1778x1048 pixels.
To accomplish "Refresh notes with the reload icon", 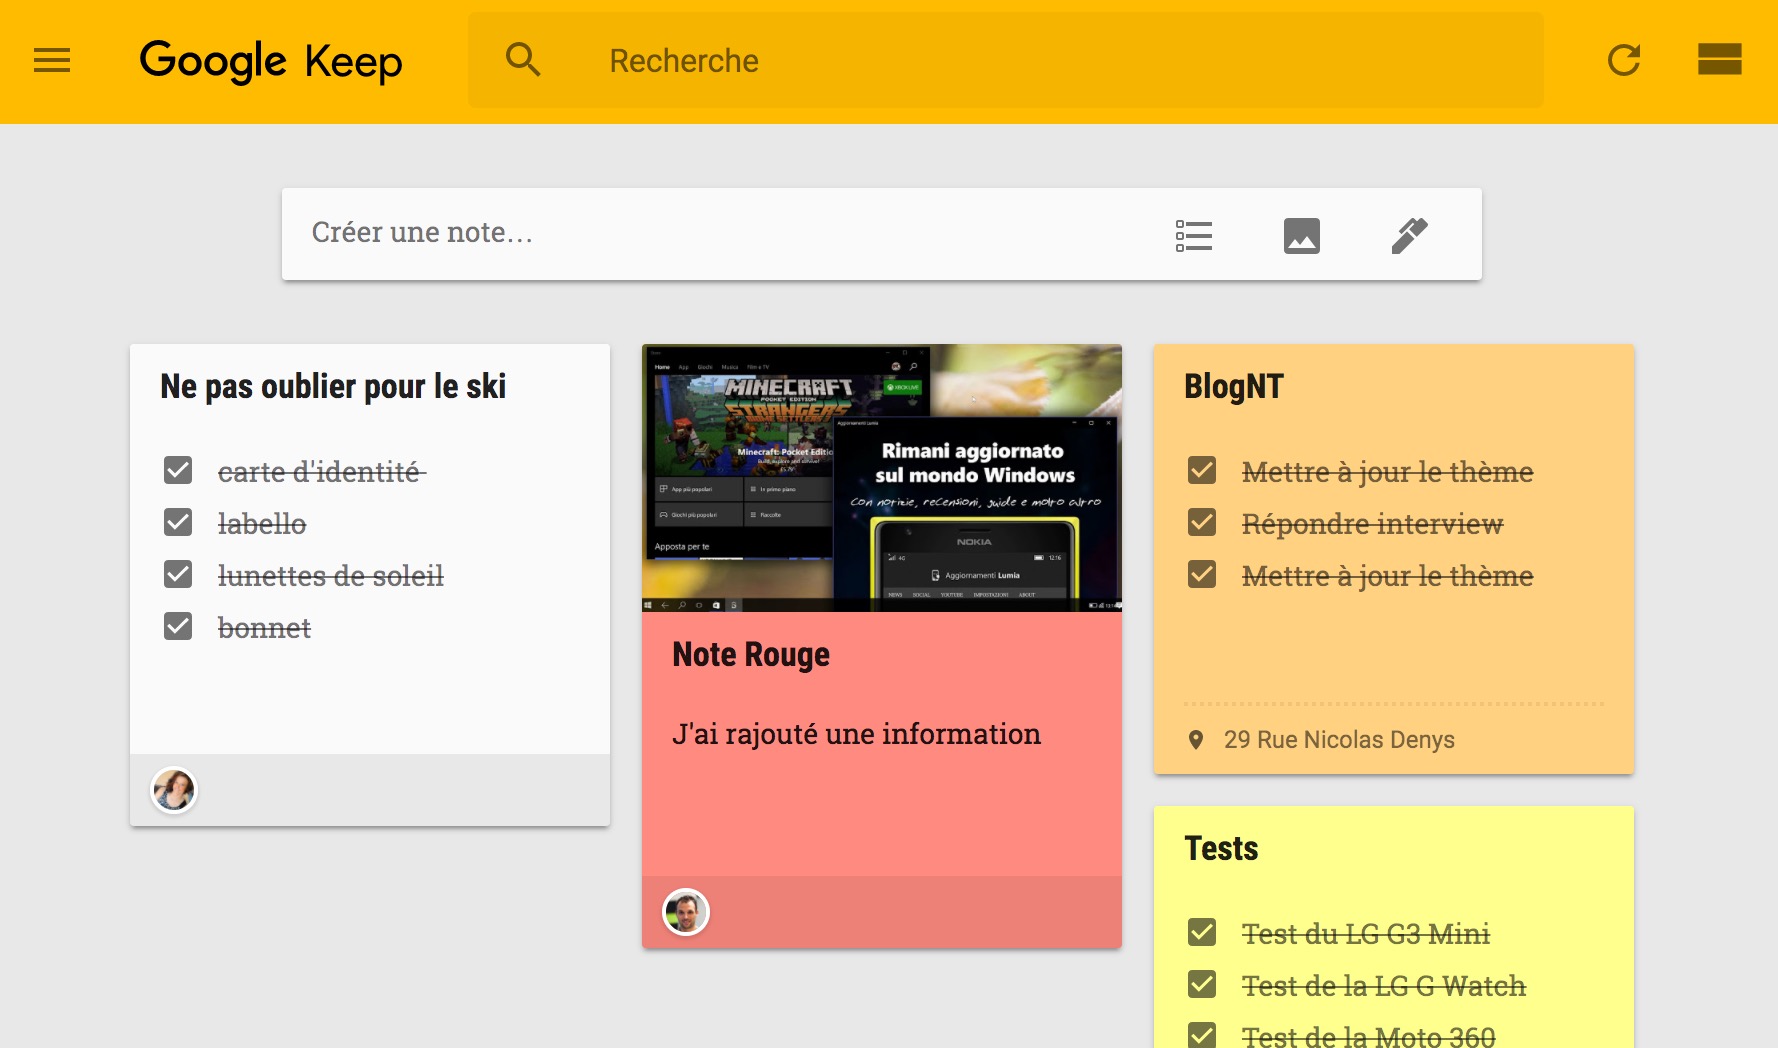I will point(1623,60).
